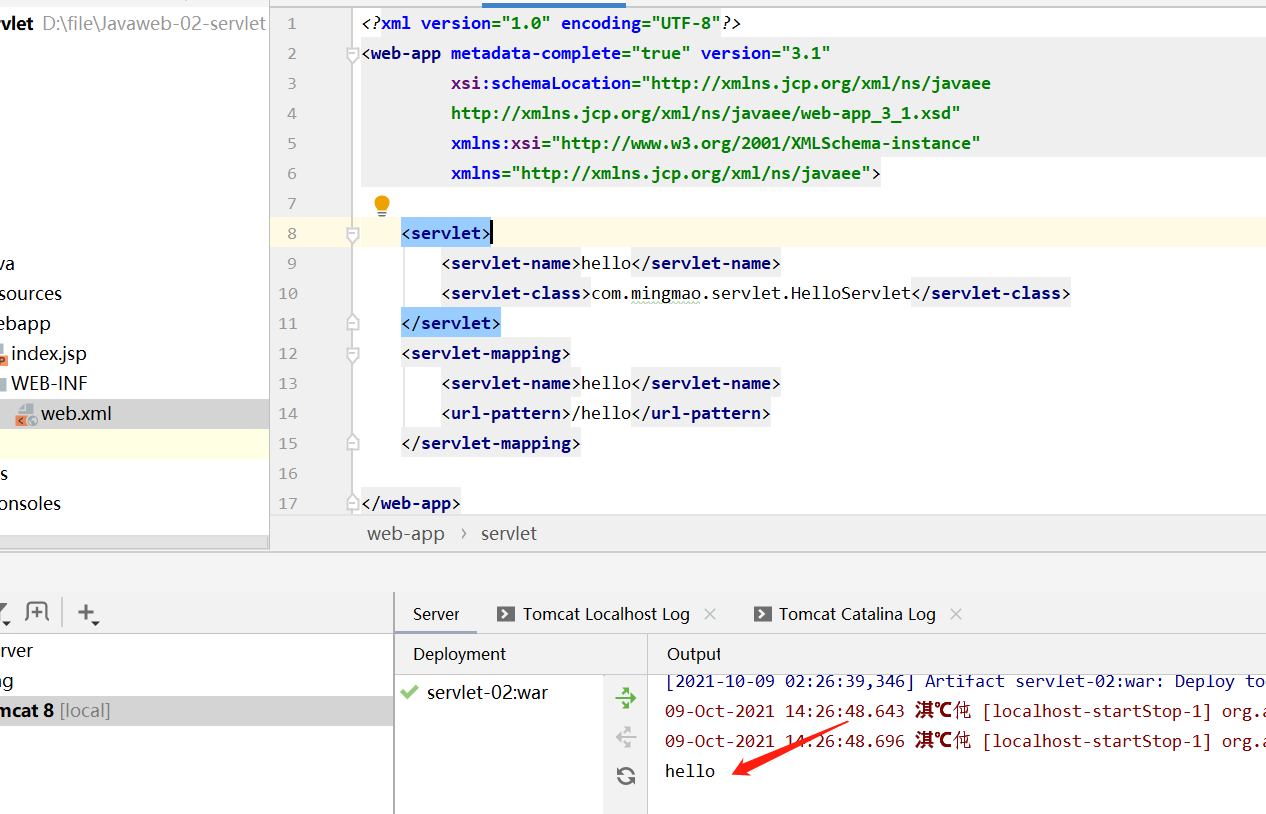The image size is (1266, 814).
Task: Click line number 16 in the gutter
Action: [288, 474]
